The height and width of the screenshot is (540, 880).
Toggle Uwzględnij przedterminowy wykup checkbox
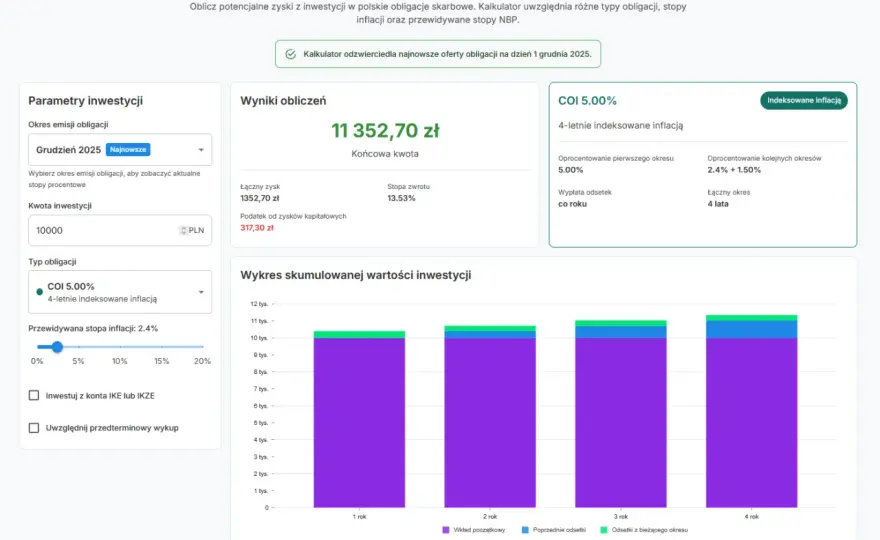(34, 428)
